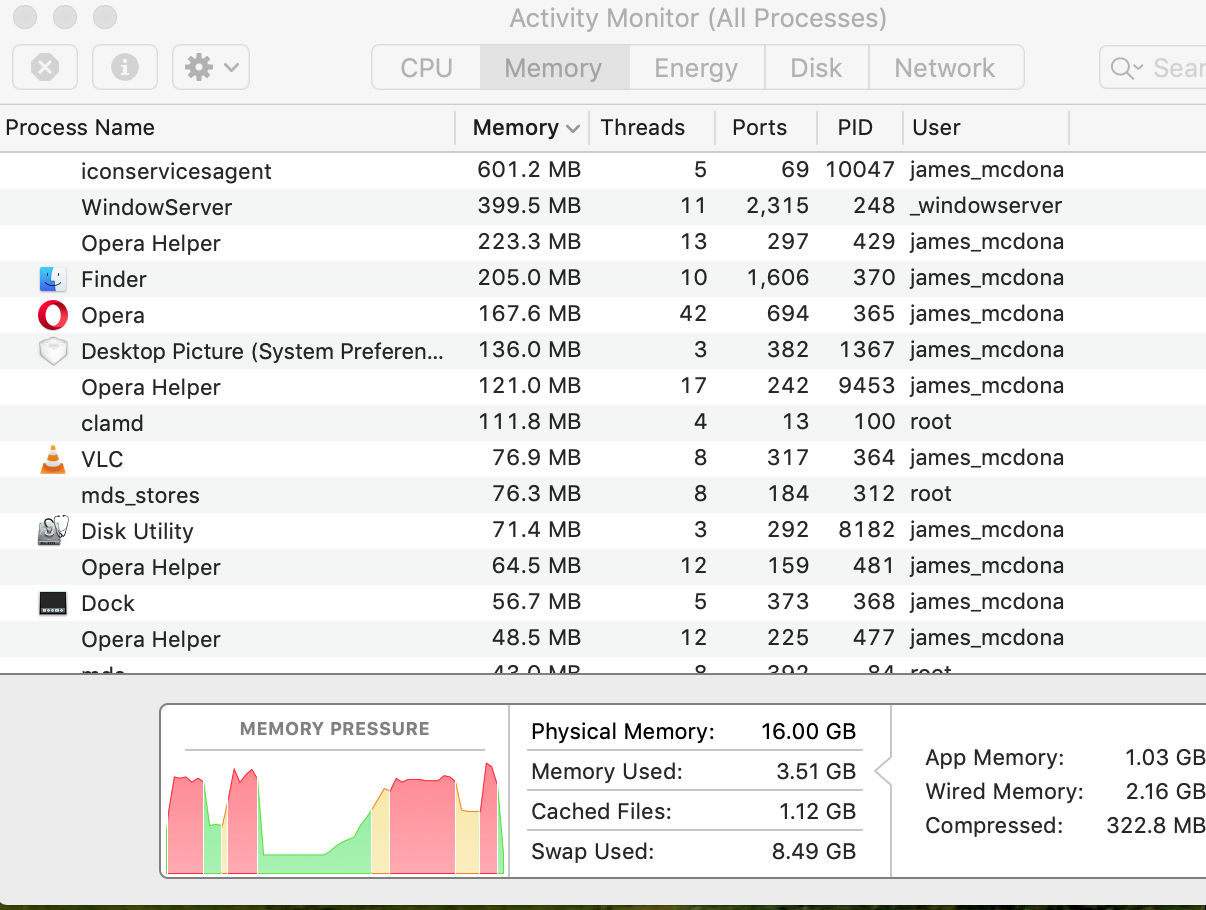Click the Physical Memory 16.00 GB value
Viewport: 1206px width, 910px height.
point(808,732)
